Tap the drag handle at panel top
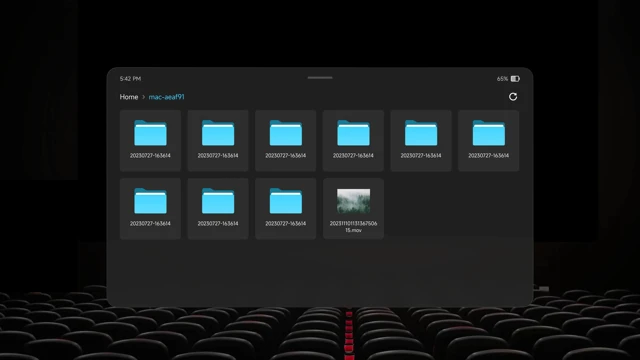 point(320,78)
